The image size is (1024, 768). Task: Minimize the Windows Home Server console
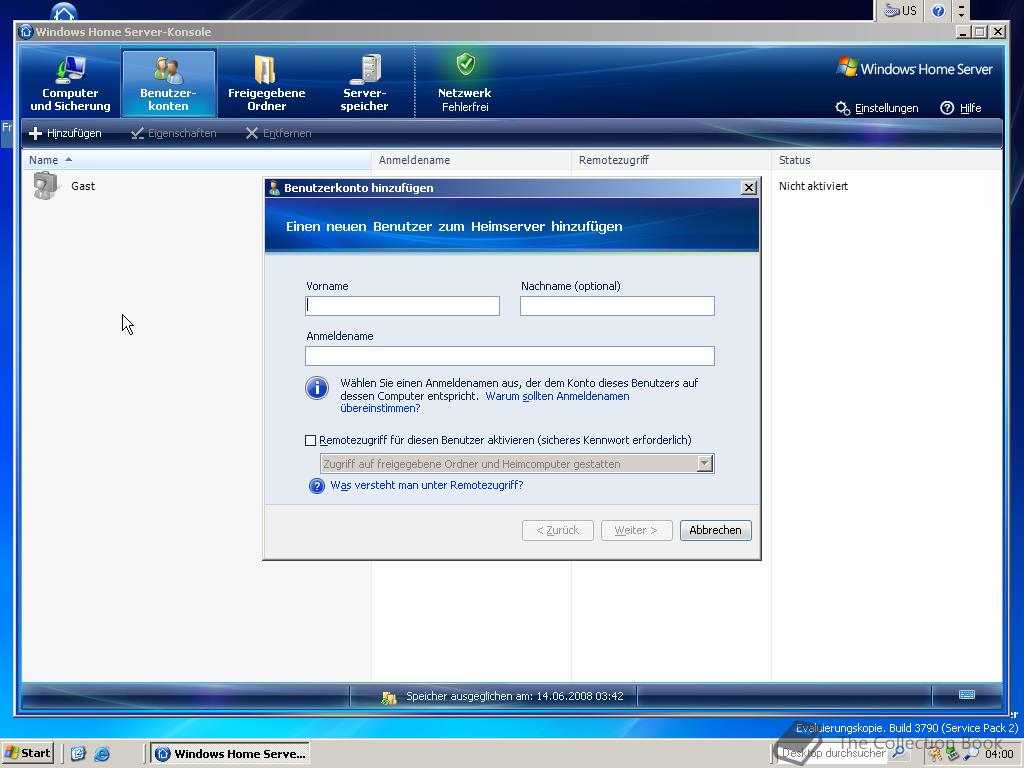[963, 31]
